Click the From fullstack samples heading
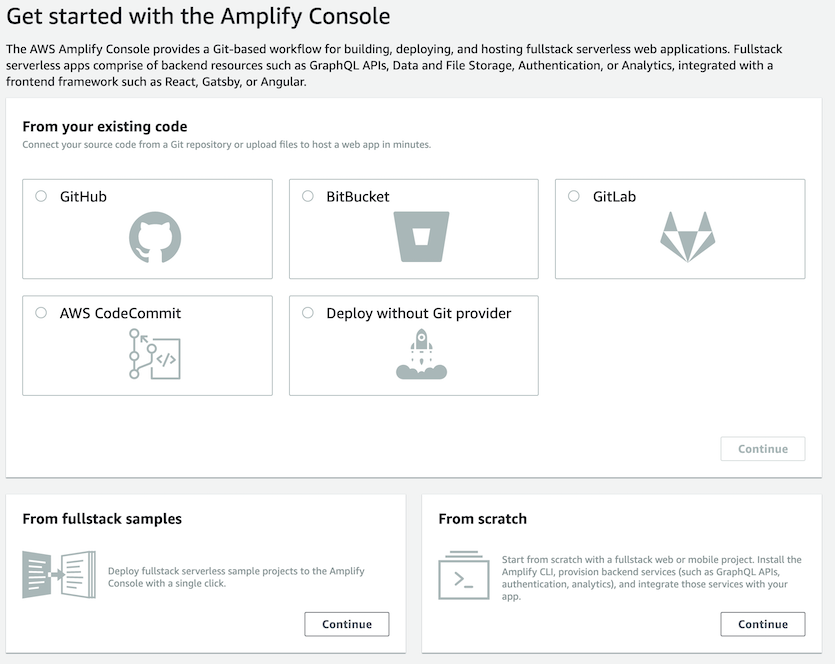Image resolution: width=835 pixels, height=664 pixels. 102,519
